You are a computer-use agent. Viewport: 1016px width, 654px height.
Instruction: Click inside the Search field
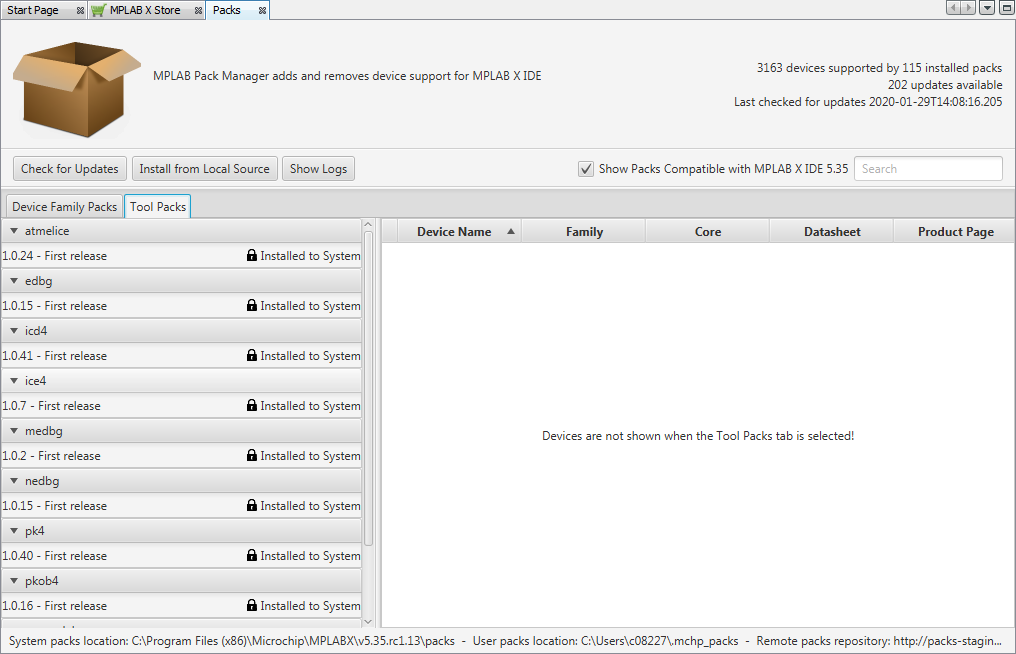pyautogui.click(x=927, y=168)
